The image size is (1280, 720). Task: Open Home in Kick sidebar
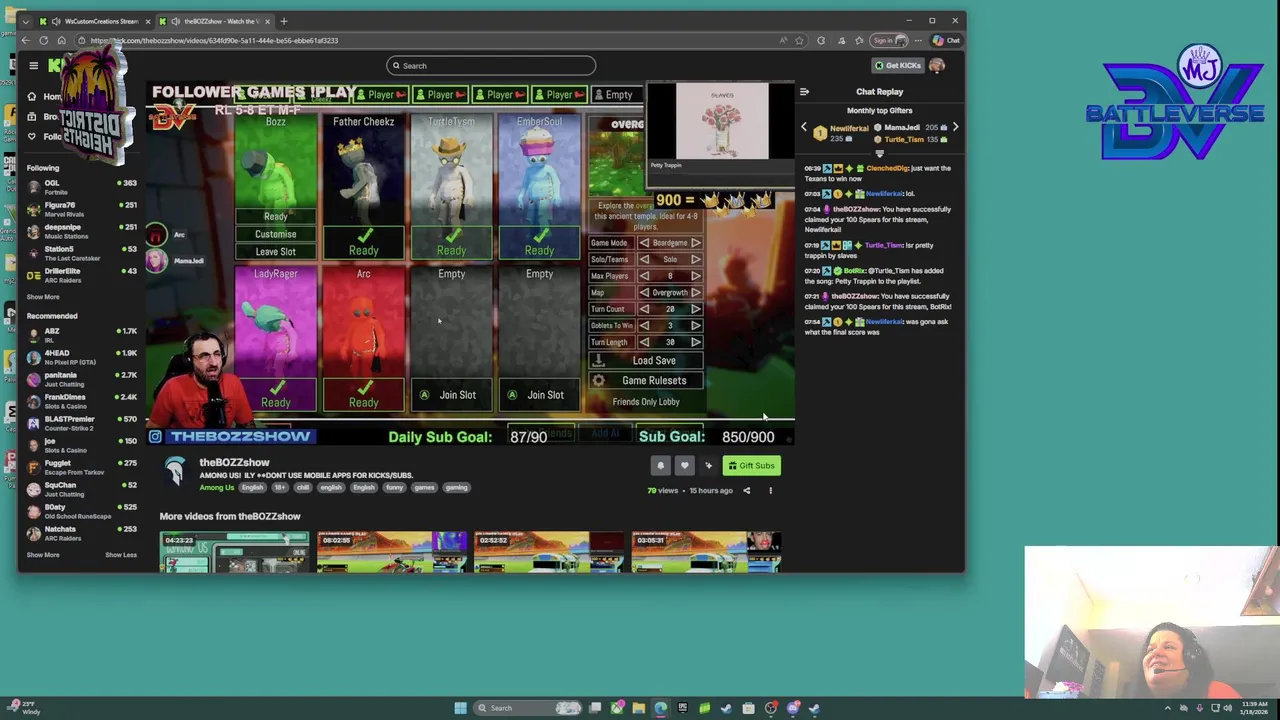(x=44, y=97)
